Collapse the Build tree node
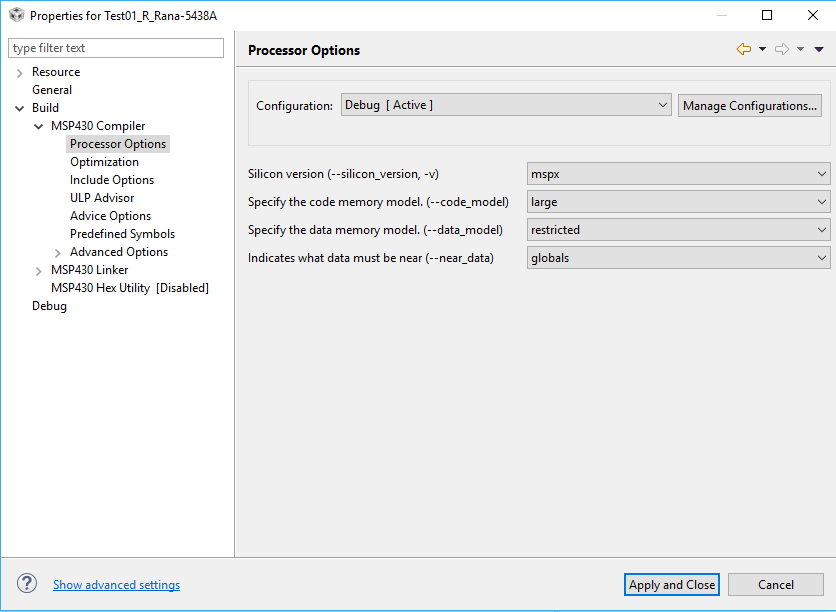 (x=20, y=108)
